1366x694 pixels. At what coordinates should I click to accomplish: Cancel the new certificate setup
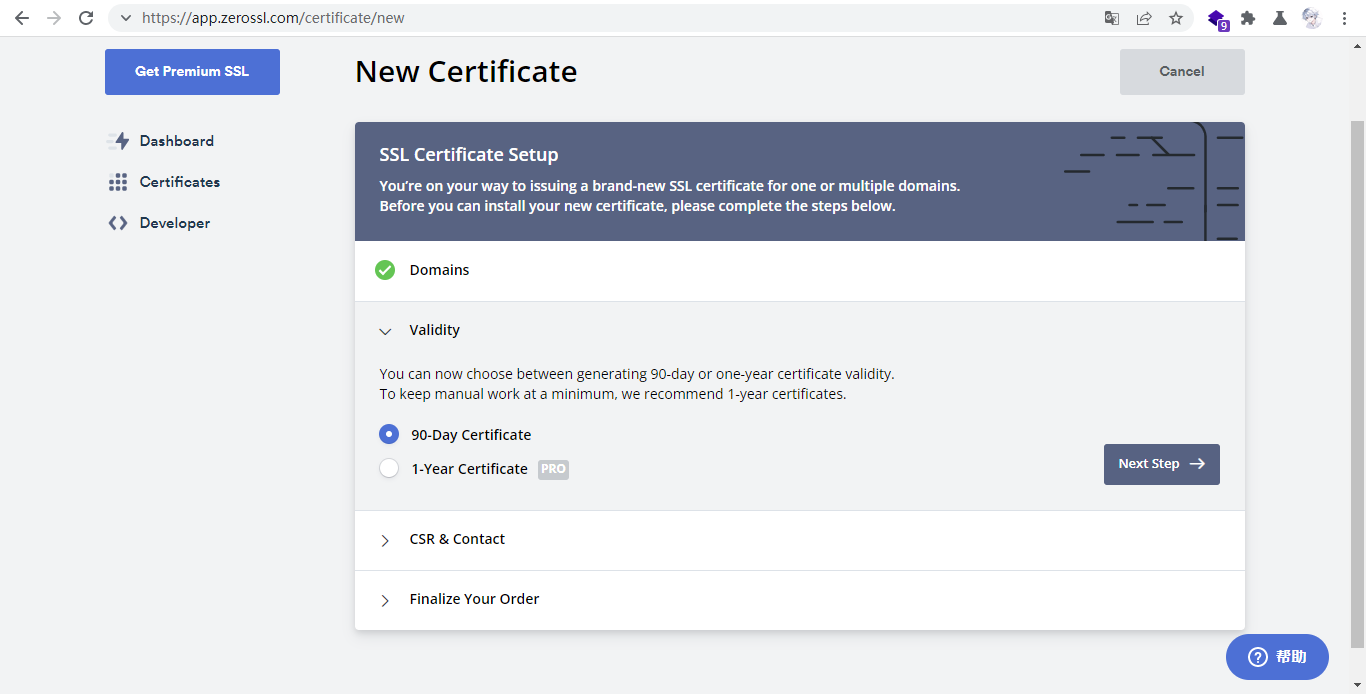1181,72
